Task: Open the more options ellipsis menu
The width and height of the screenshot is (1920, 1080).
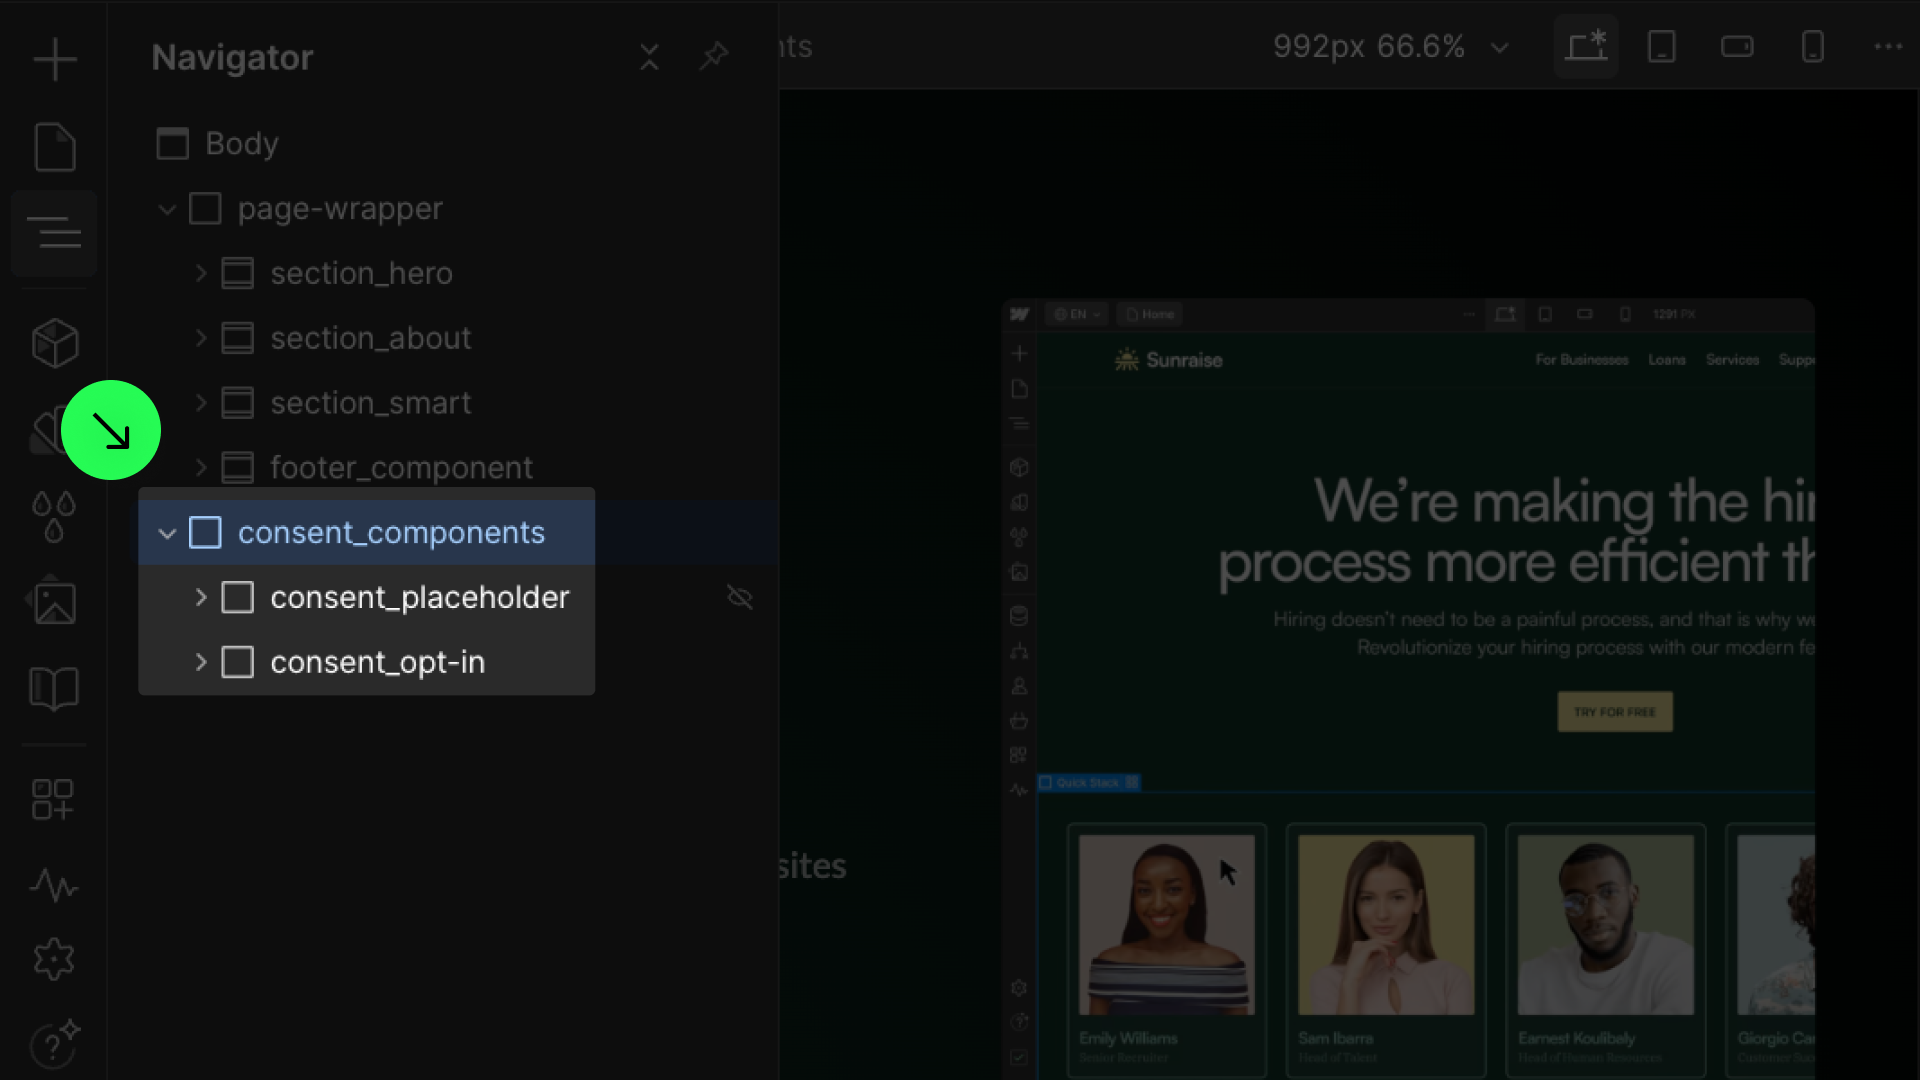Action: (1887, 47)
